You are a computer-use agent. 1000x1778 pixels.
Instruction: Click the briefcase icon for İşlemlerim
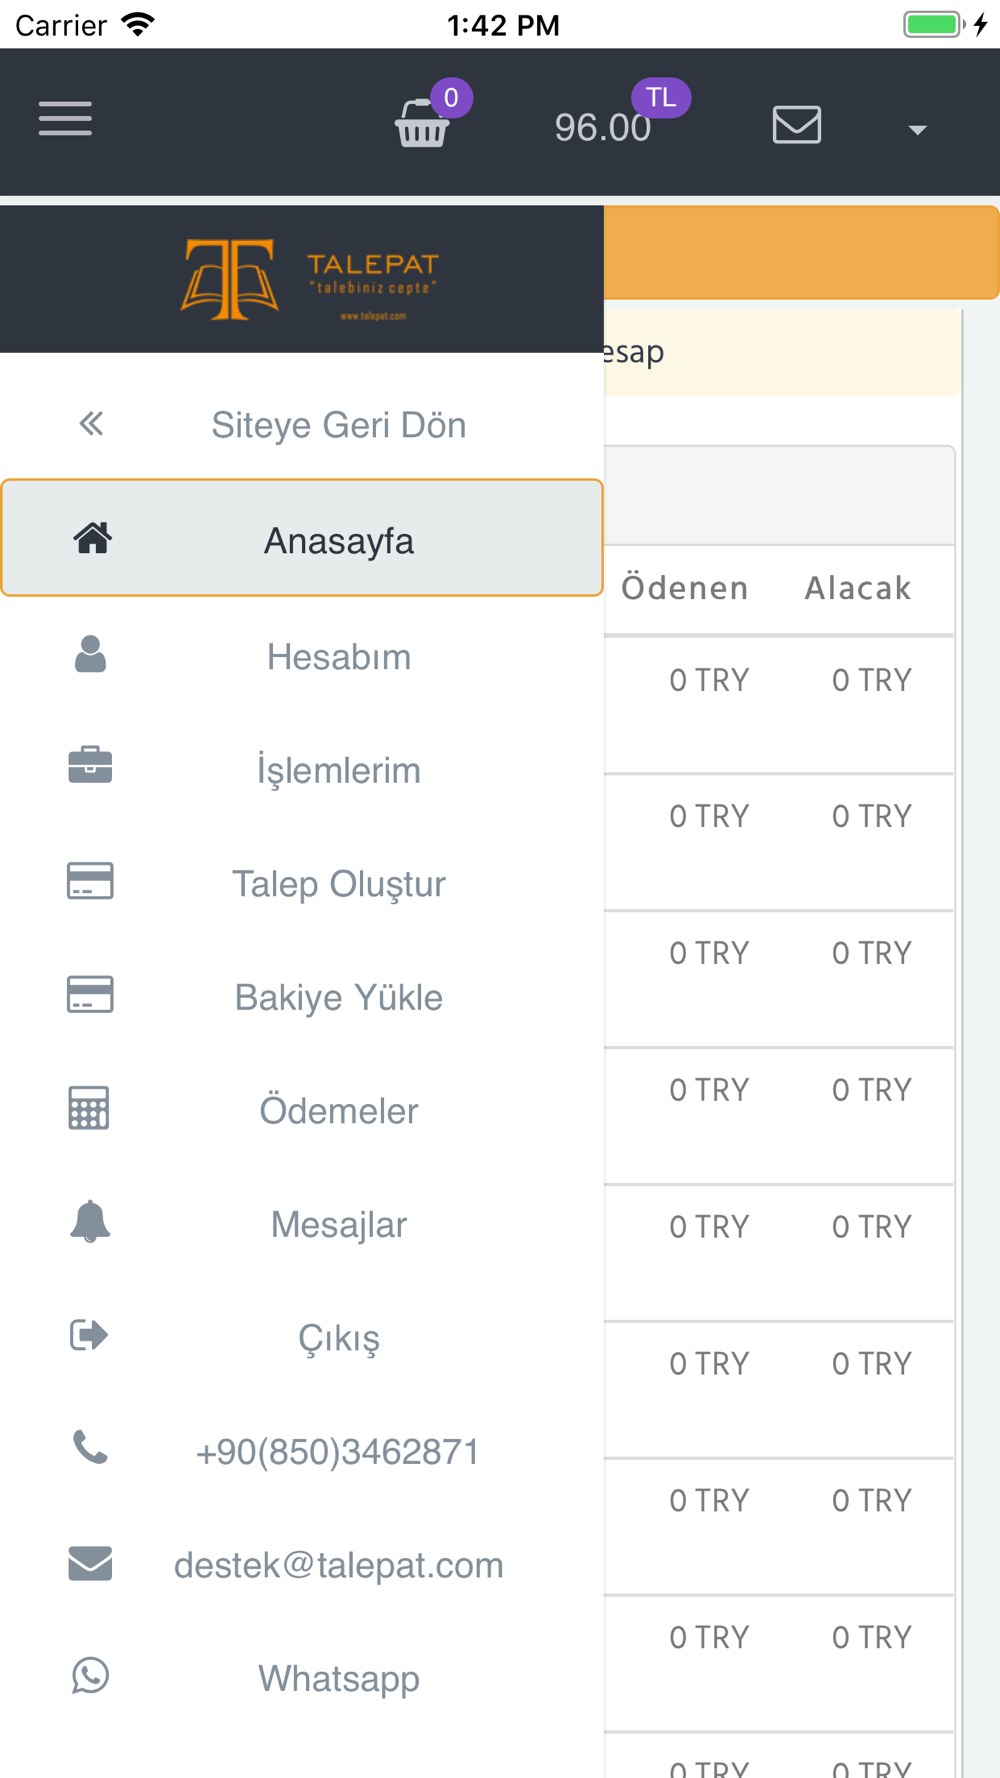[90, 766]
